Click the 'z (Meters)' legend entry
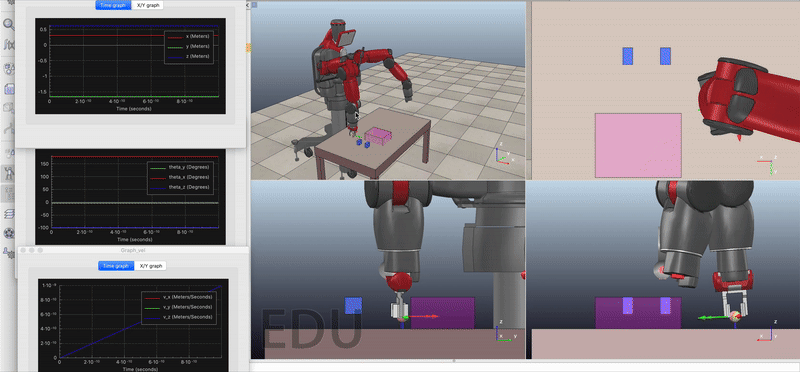 click(x=190, y=57)
